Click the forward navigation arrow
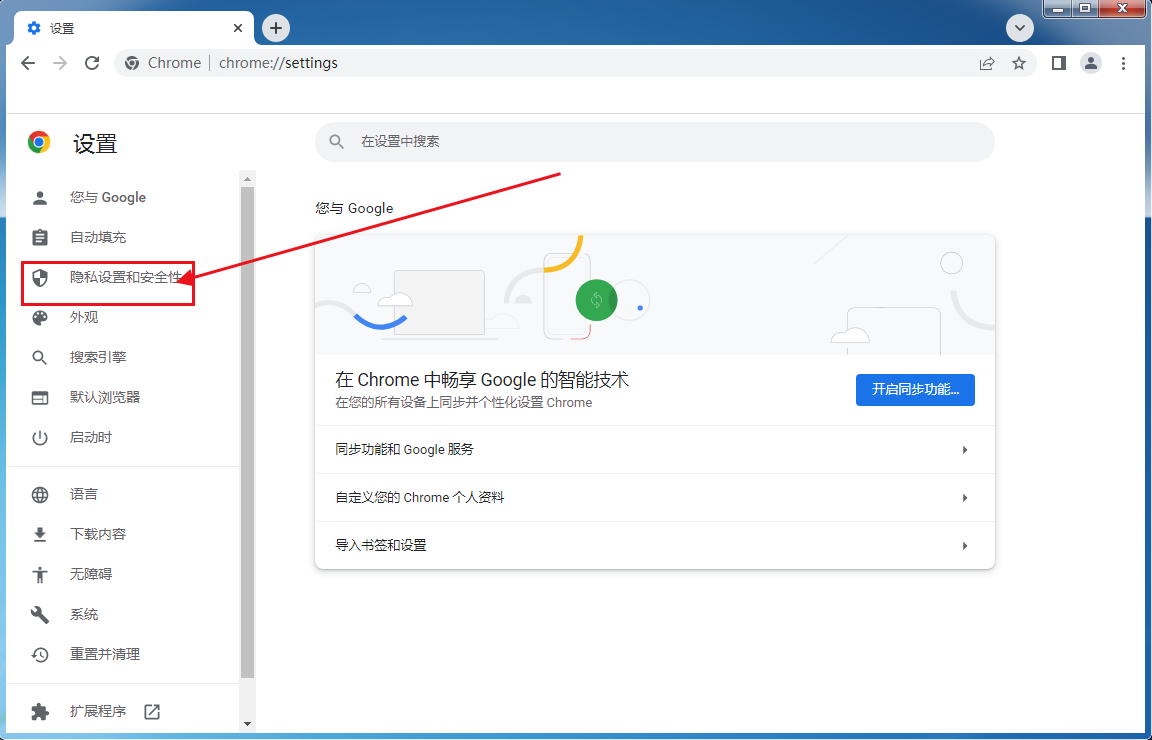Screen dimensions: 1152x740 point(60,63)
